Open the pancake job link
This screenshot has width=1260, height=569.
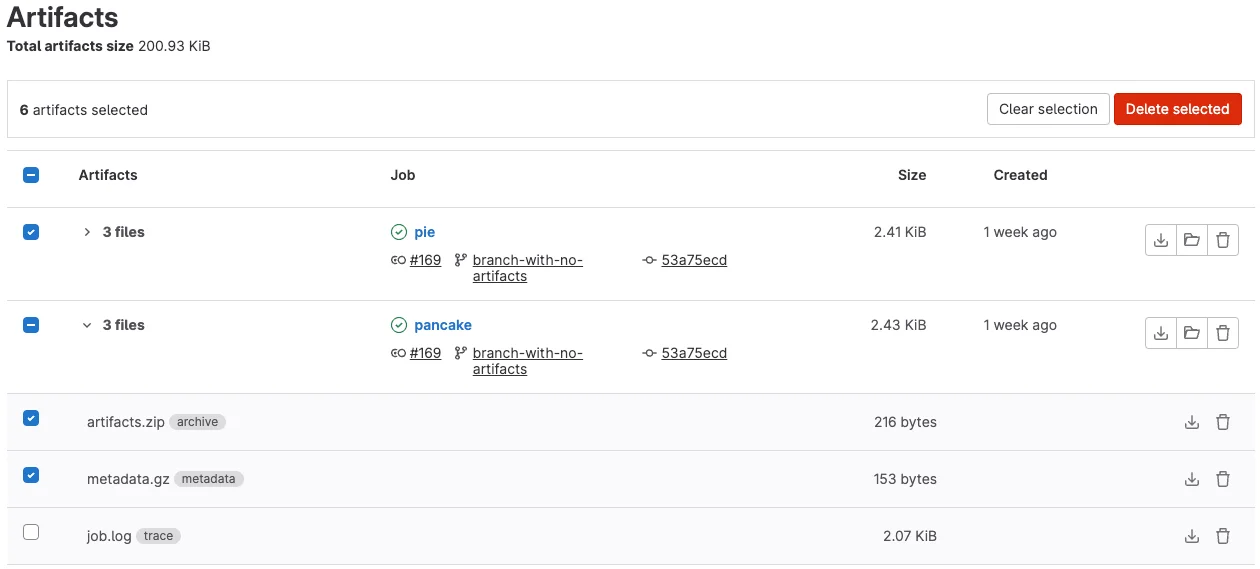coord(442,325)
